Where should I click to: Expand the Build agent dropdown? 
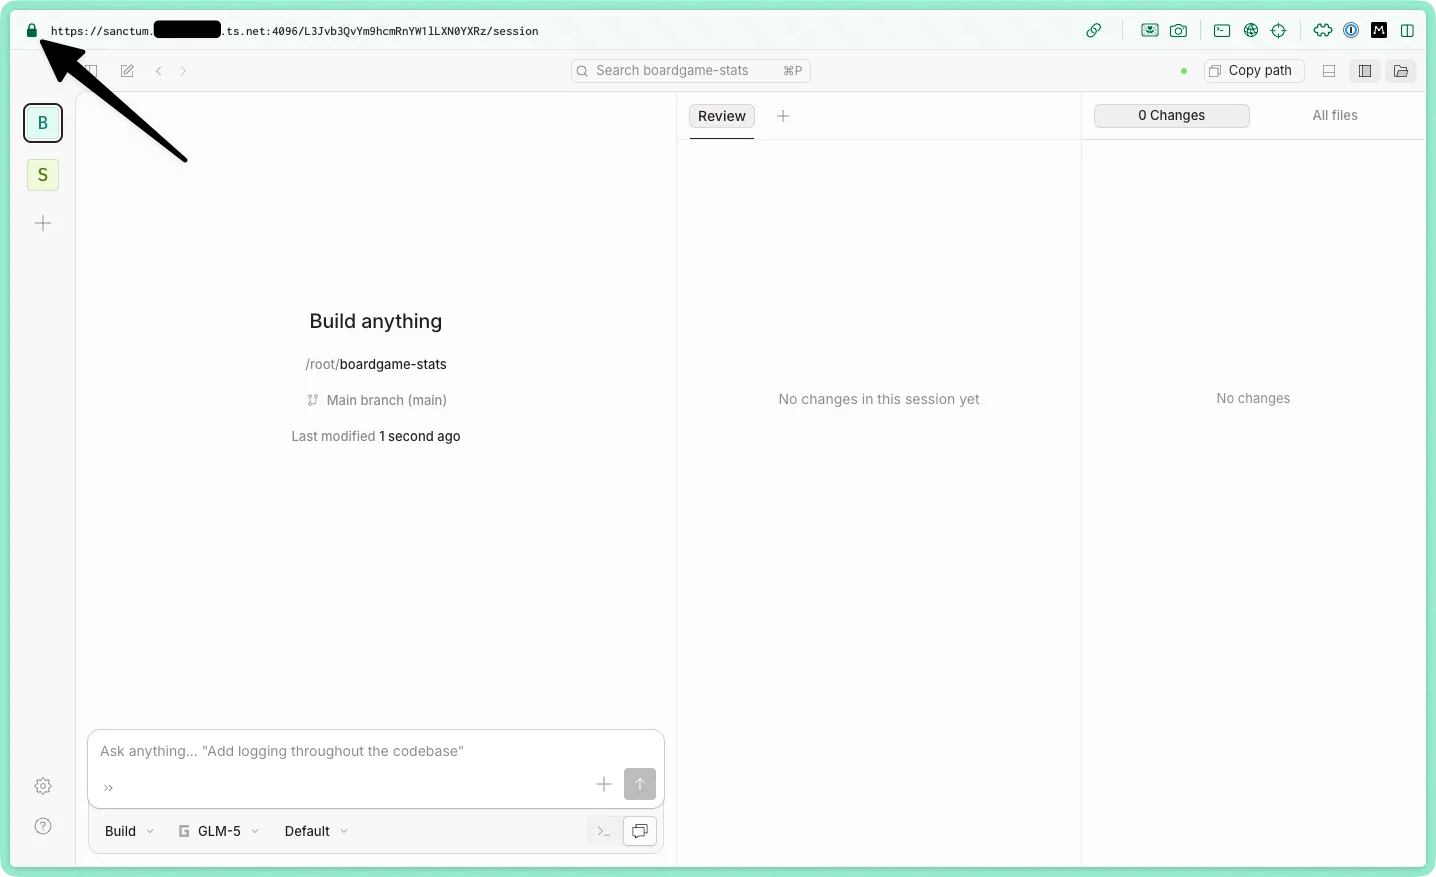coord(129,831)
